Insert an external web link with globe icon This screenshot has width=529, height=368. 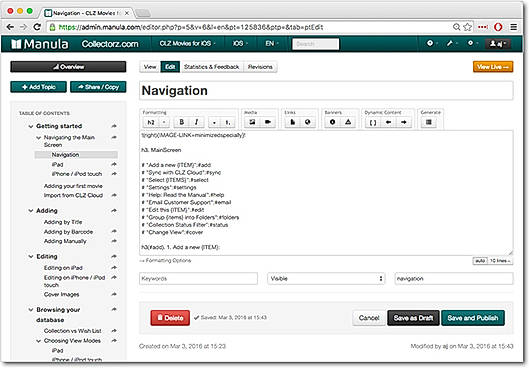point(308,122)
